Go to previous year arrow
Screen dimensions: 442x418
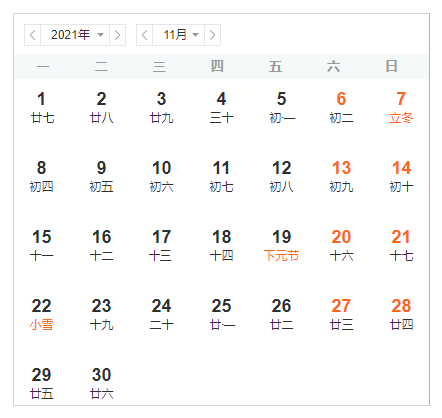click(x=33, y=35)
